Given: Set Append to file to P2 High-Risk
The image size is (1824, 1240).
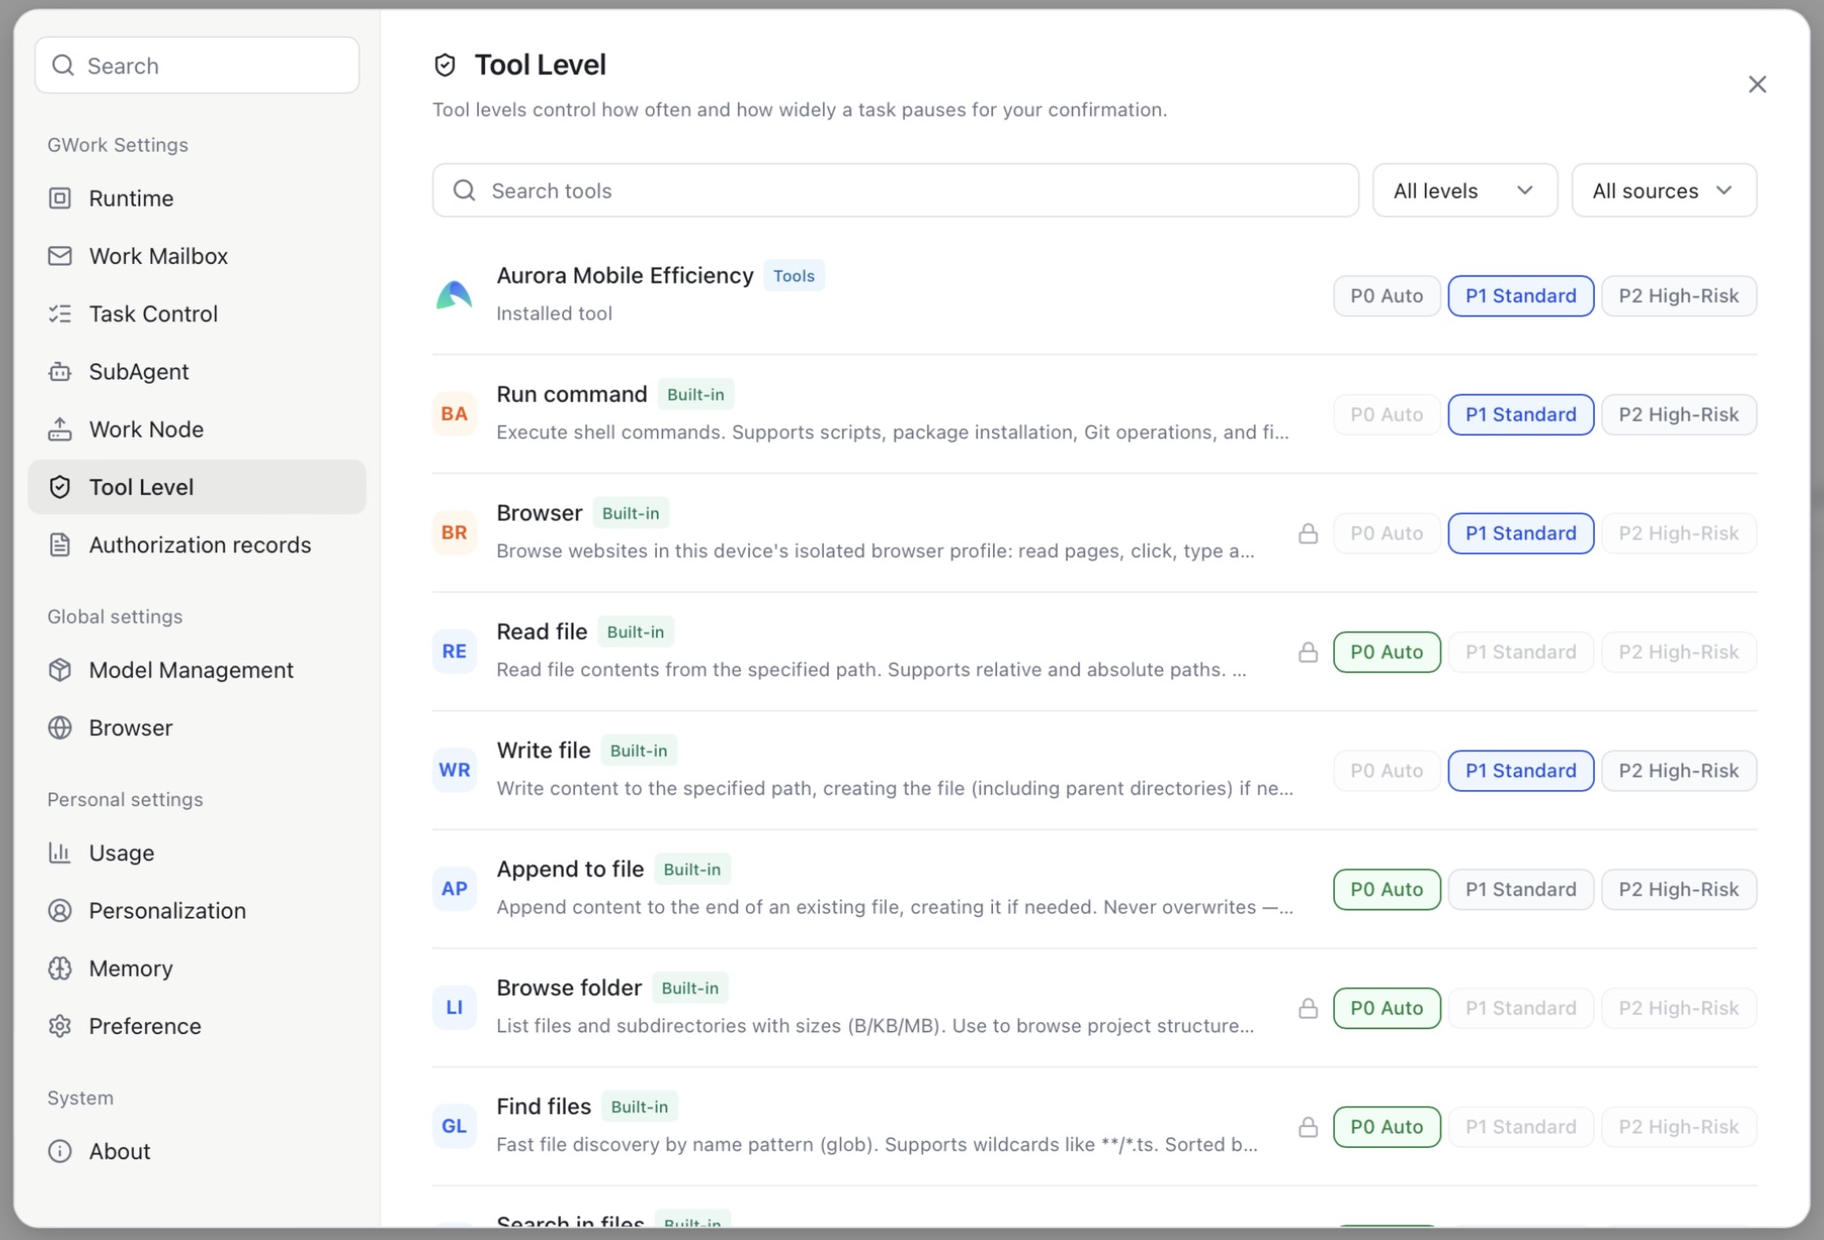Looking at the screenshot, I should pos(1678,889).
